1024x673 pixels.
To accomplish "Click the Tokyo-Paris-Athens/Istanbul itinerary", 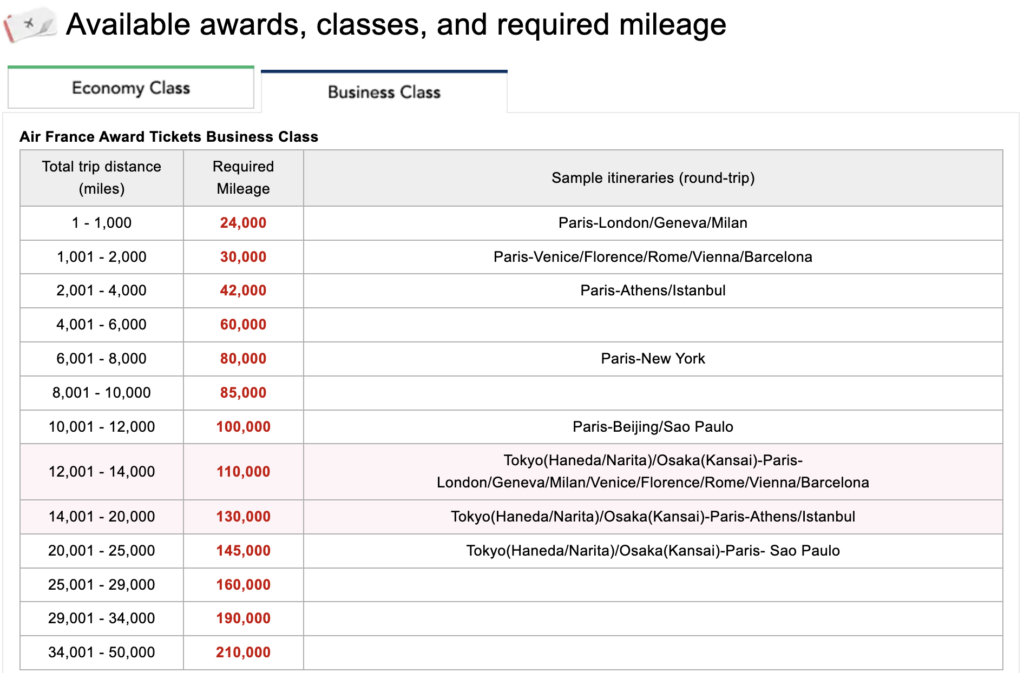I will pos(653,516).
